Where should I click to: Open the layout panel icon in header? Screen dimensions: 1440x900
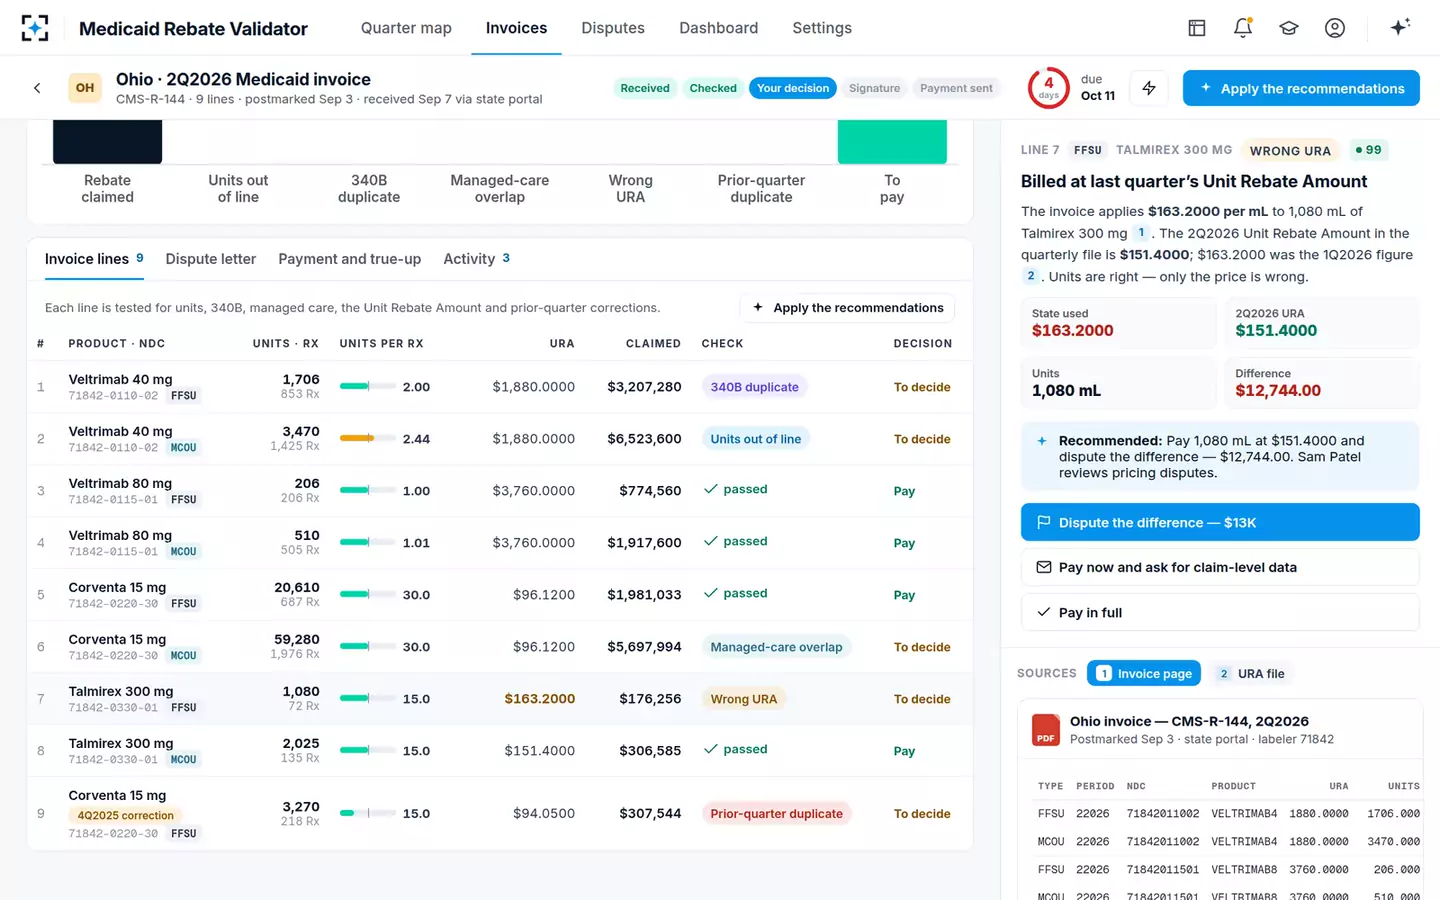pos(1197,28)
